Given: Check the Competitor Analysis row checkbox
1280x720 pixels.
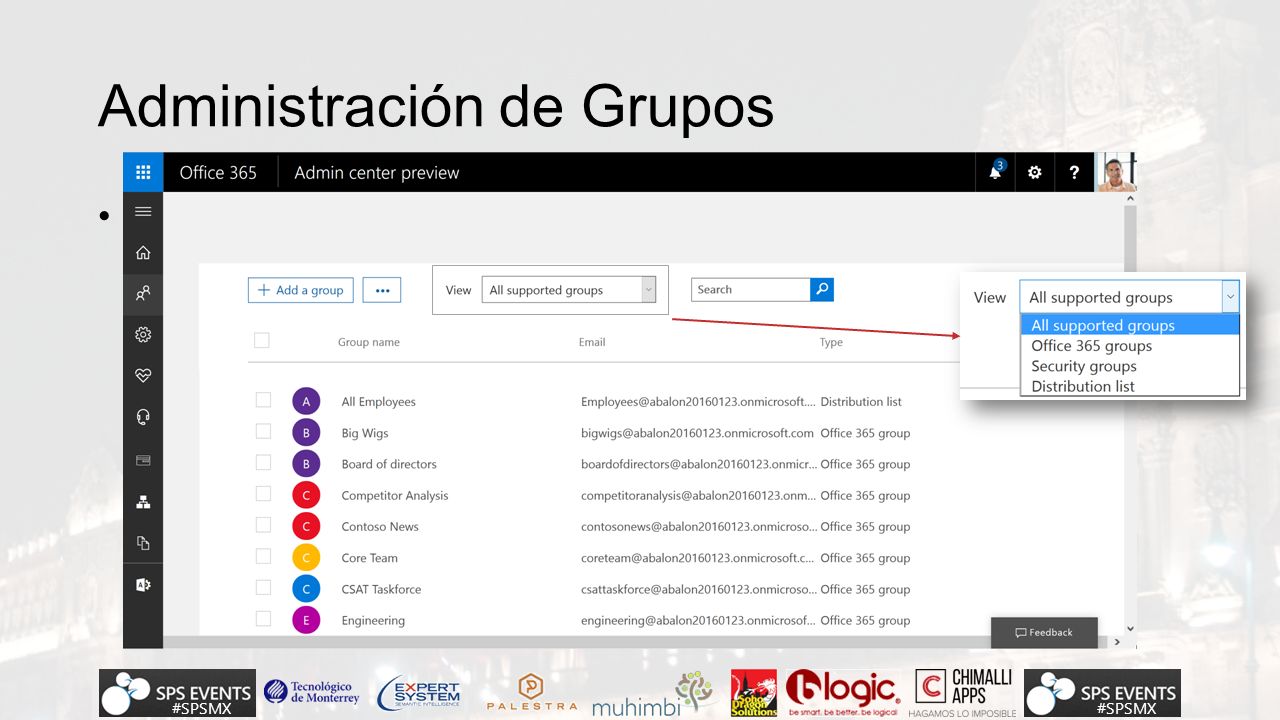Looking at the screenshot, I should click(x=263, y=493).
